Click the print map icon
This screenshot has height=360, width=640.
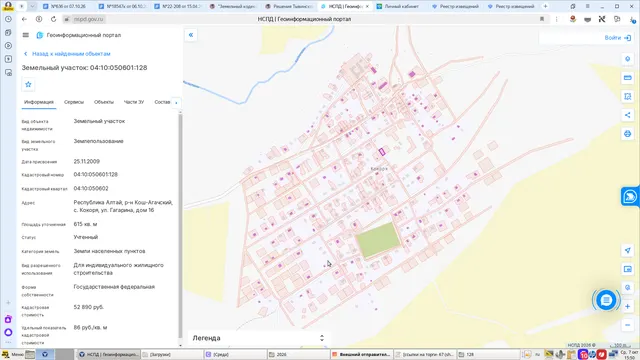(x=628, y=134)
